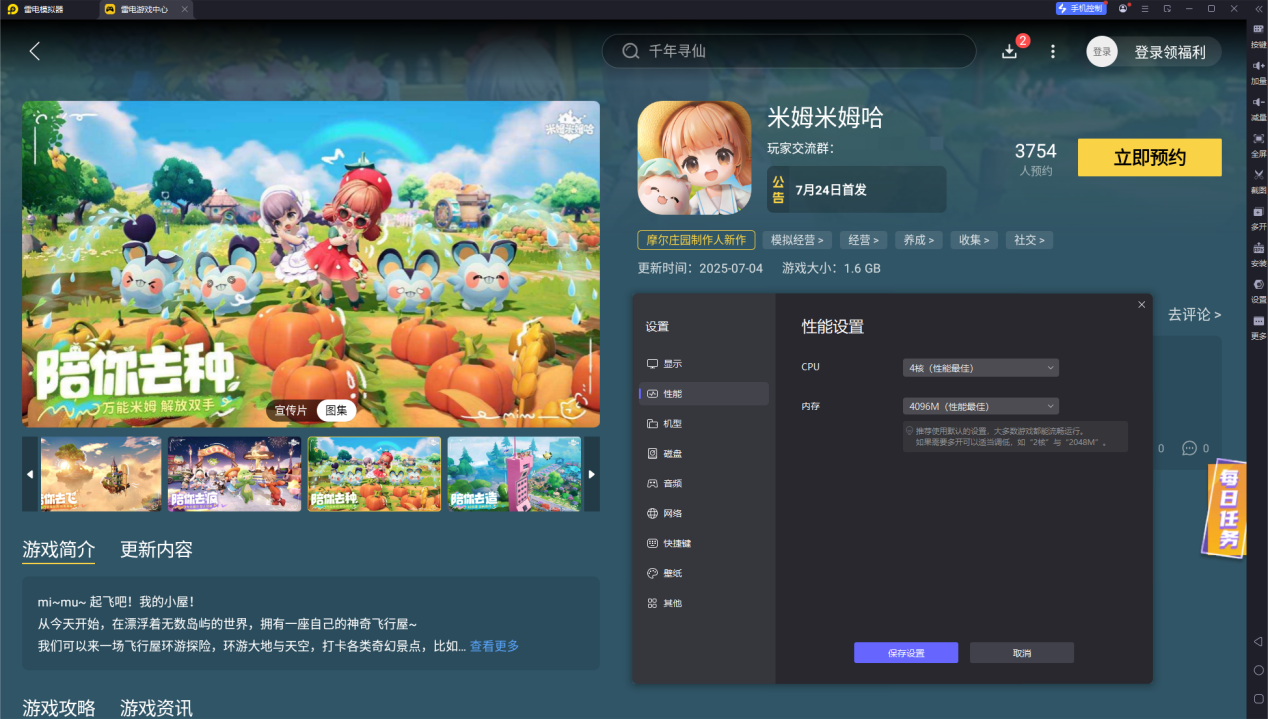
Task: Click the Android recents square icon
Action: [x=1258, y=698]
